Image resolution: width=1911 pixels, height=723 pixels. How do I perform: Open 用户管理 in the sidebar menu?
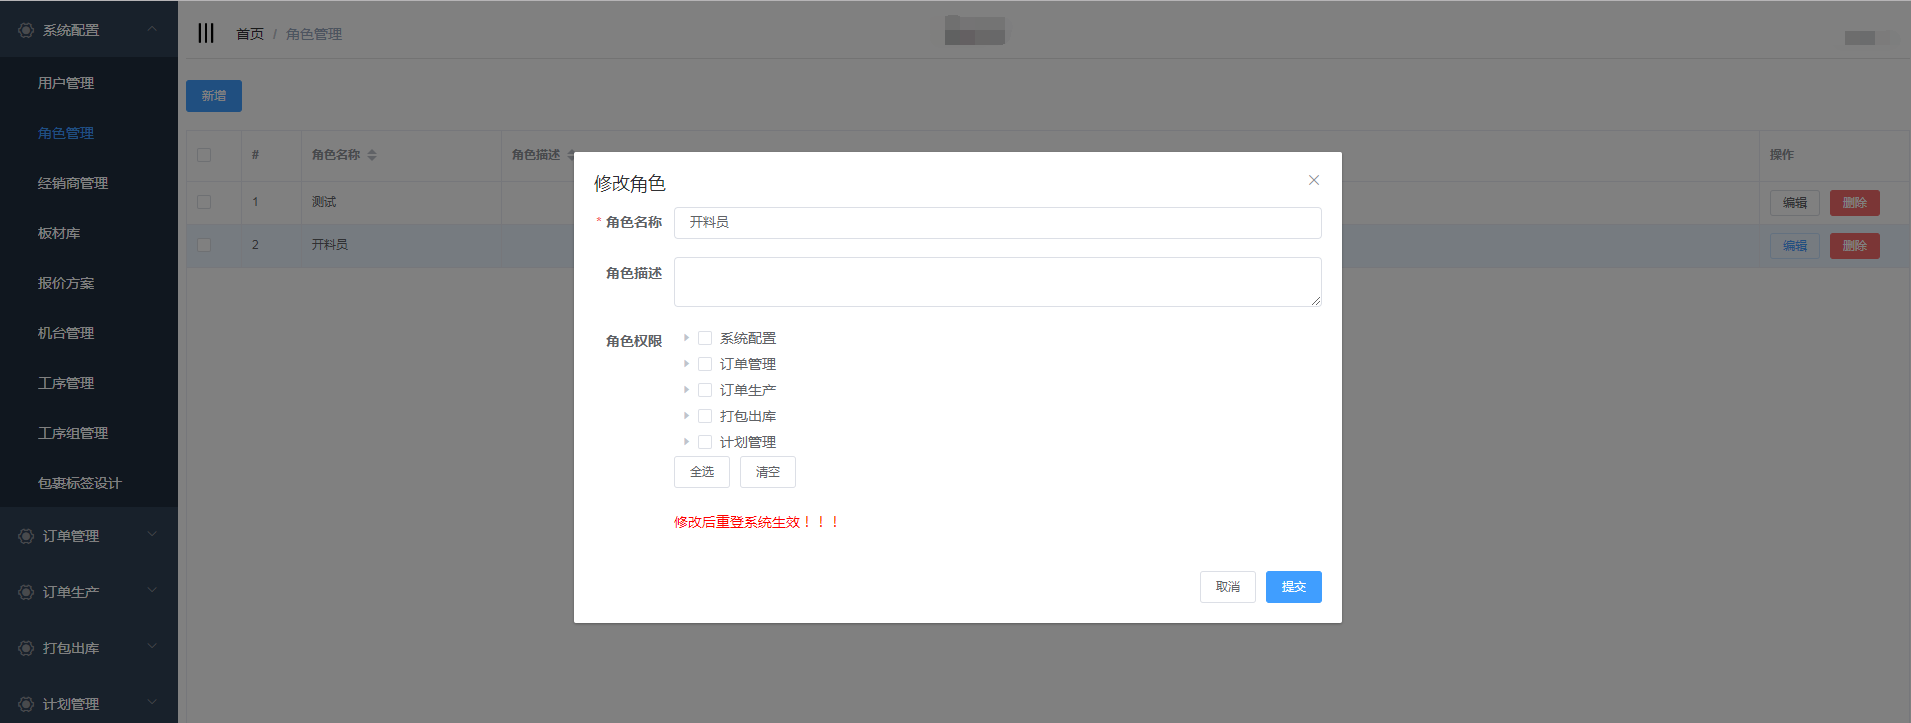[x=66, y=83]
